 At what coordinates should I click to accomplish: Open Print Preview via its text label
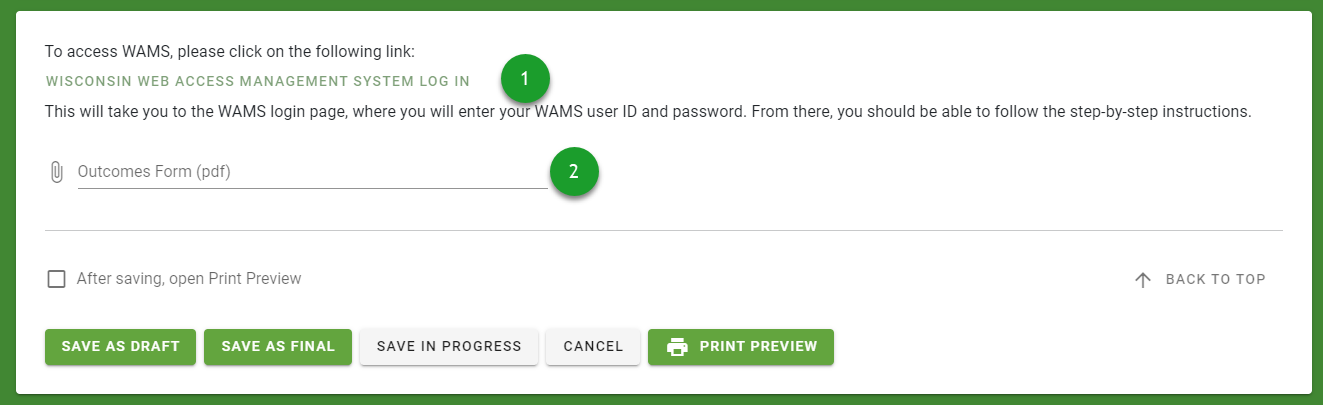758,347
